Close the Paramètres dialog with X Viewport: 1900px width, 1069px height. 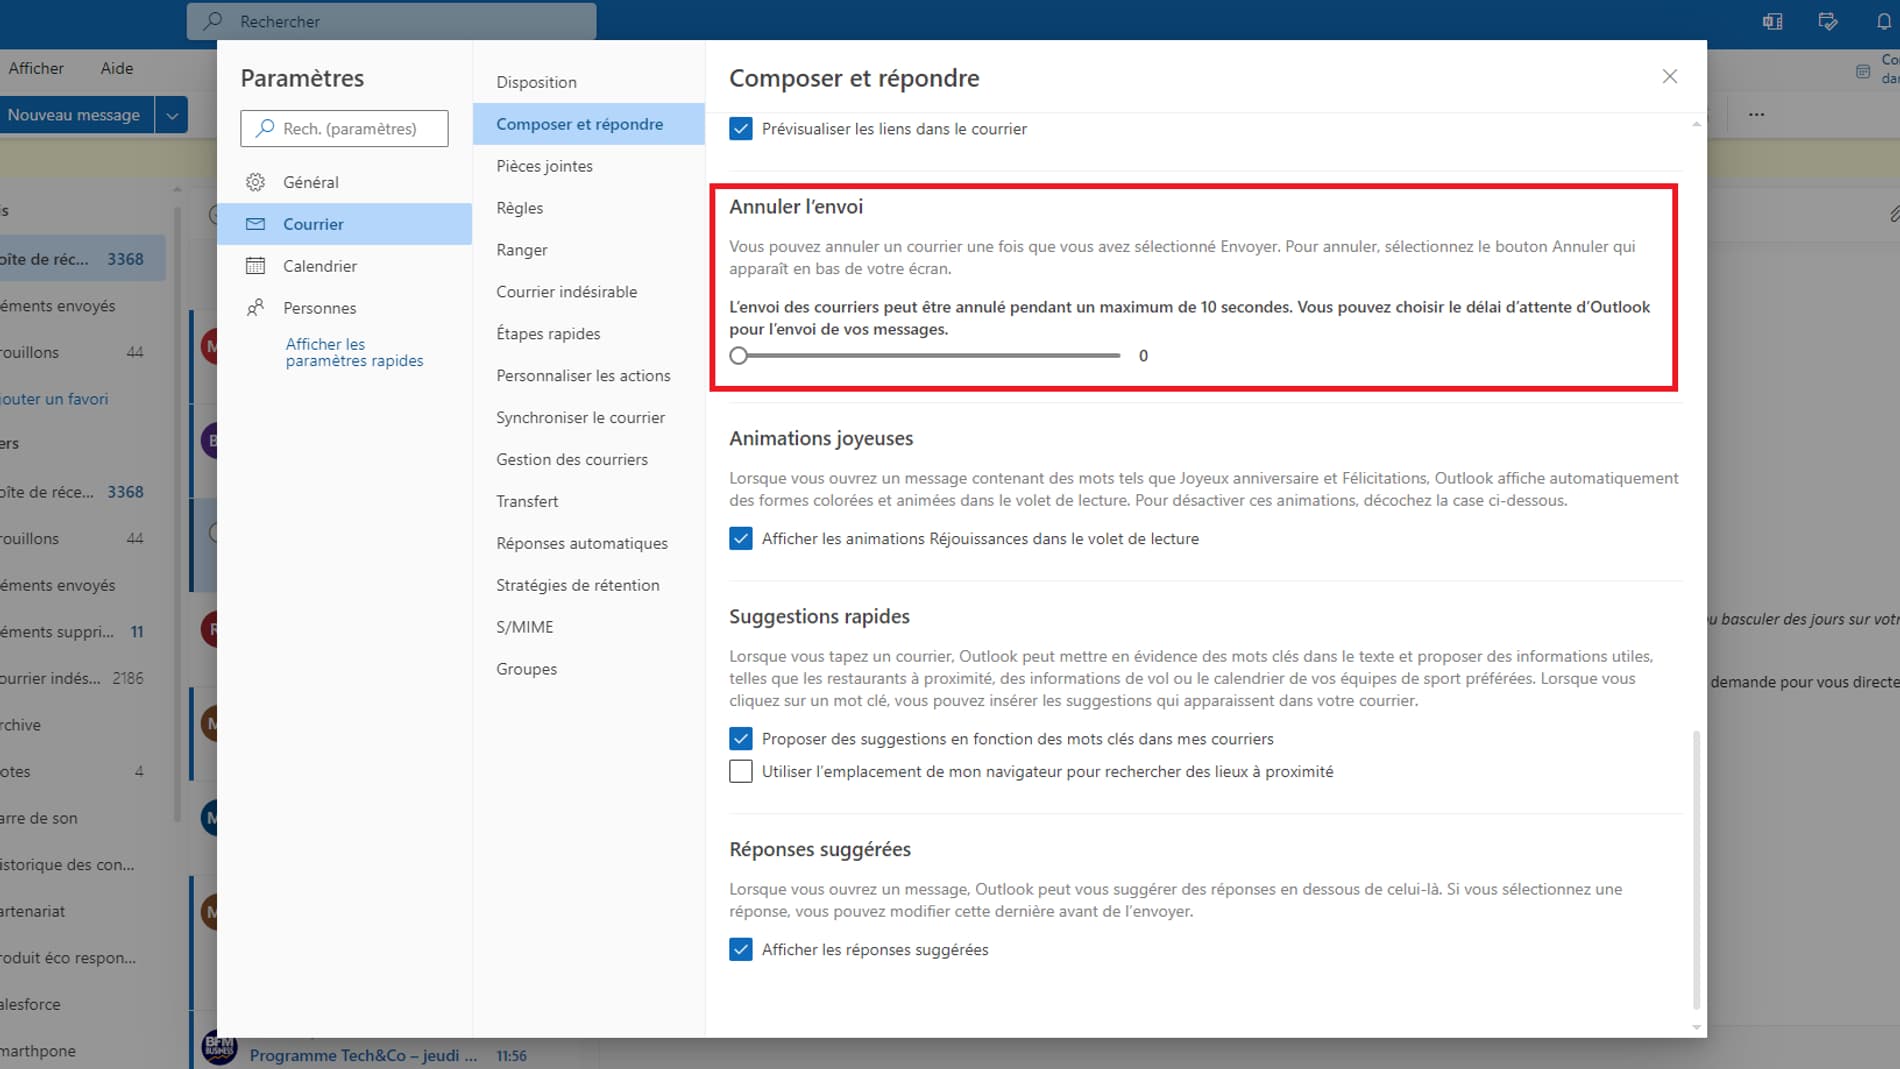click(1669, 77)
